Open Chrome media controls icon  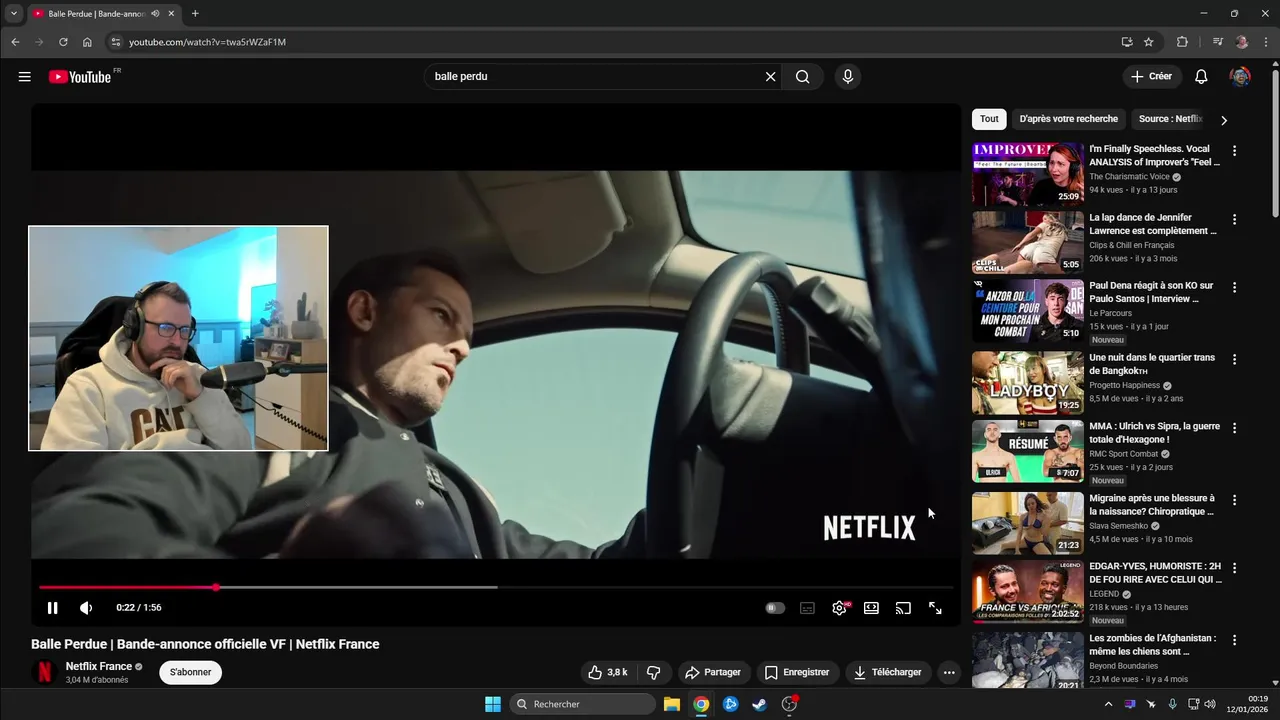[1217, 42]
